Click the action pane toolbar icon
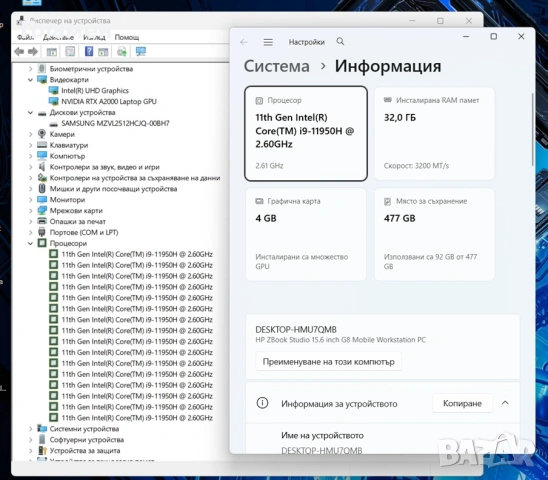This screenshot has width=548, height=480. [x=103, y=52]
